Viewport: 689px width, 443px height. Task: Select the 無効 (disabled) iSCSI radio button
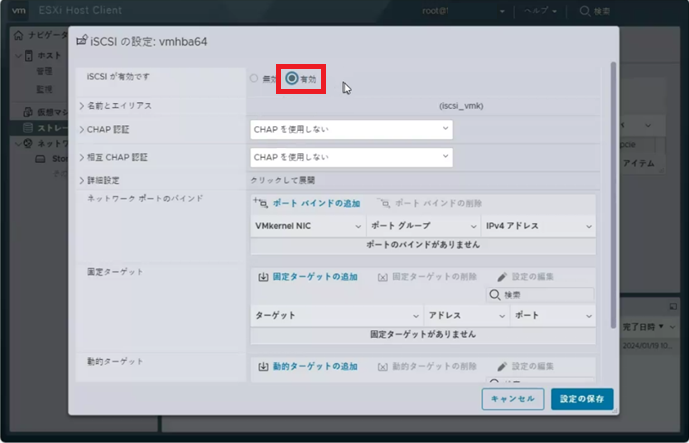(x=254, y=78)
